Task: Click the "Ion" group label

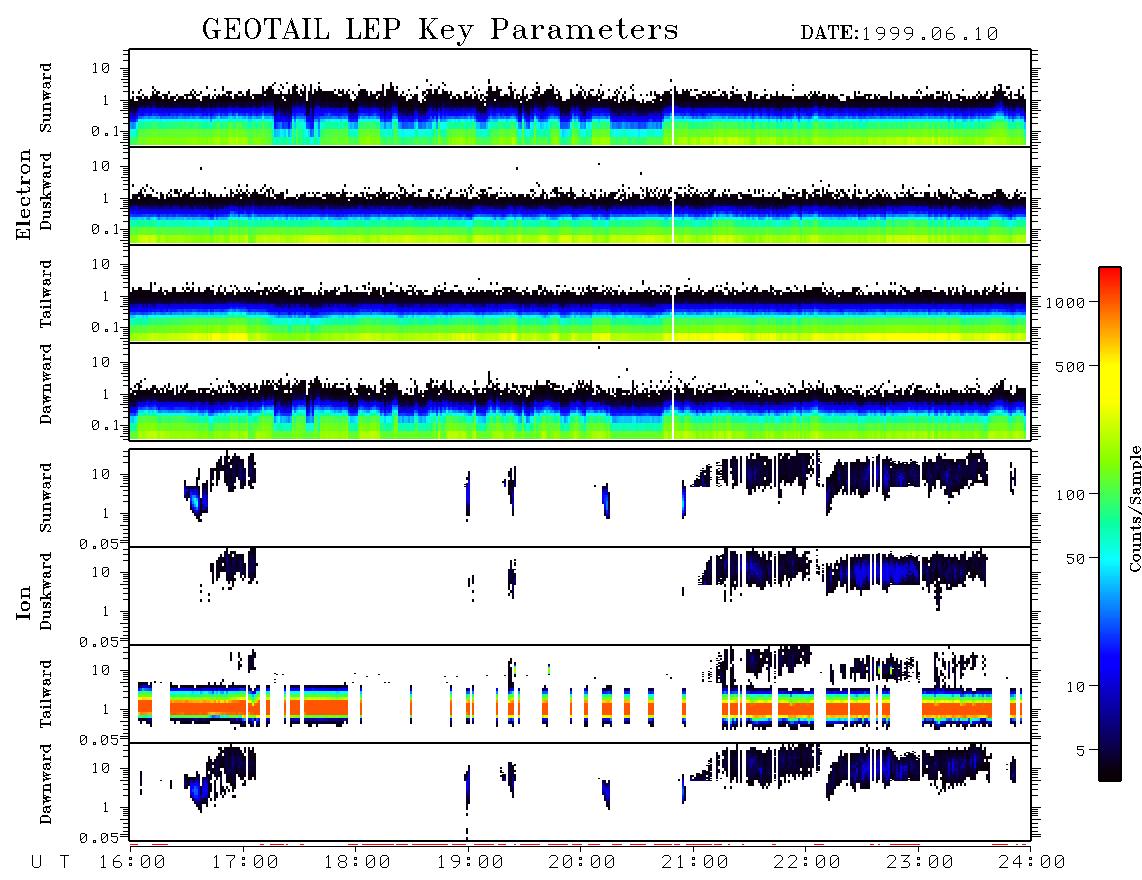Action: pyautogui.click(x=24, y=602)
